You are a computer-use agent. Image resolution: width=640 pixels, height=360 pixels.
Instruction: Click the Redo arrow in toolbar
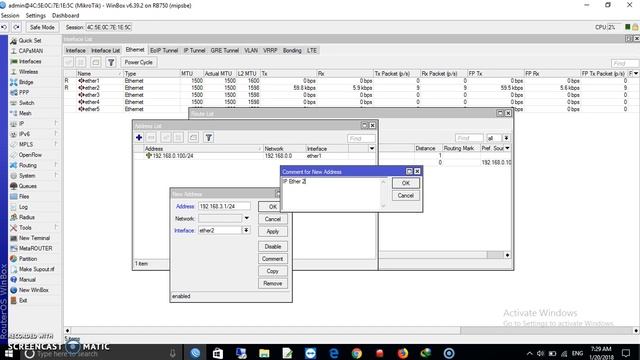pos(16,27)
